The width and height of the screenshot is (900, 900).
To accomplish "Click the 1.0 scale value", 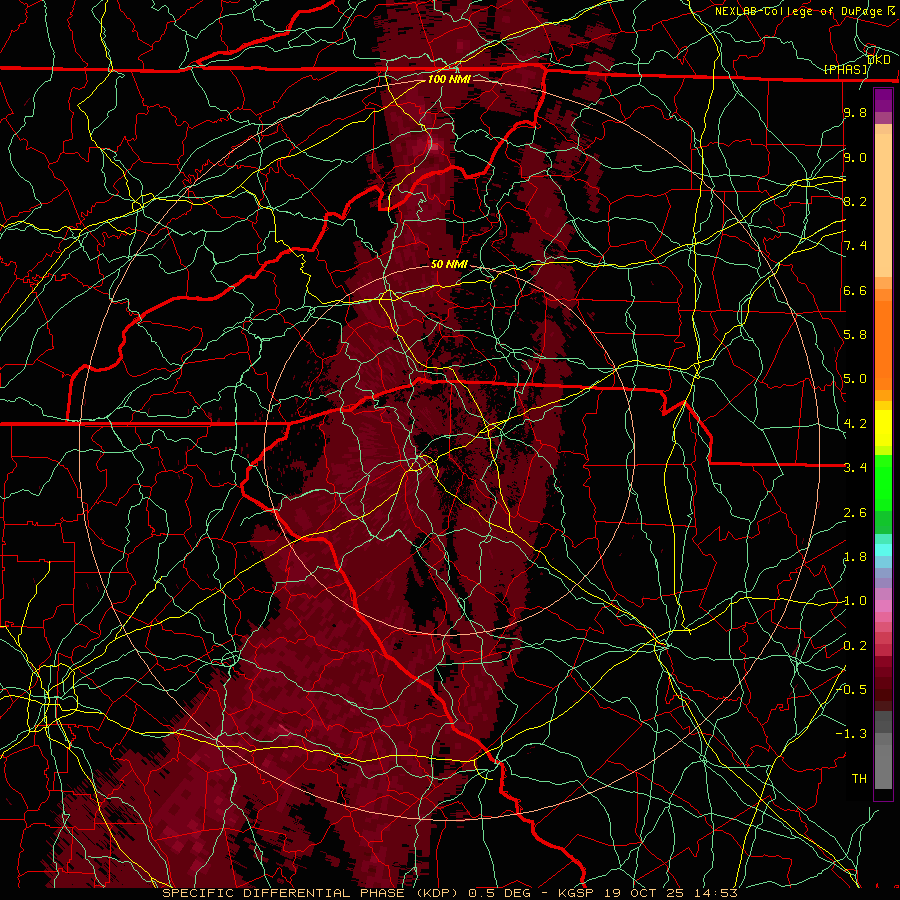I will (855, 601).
